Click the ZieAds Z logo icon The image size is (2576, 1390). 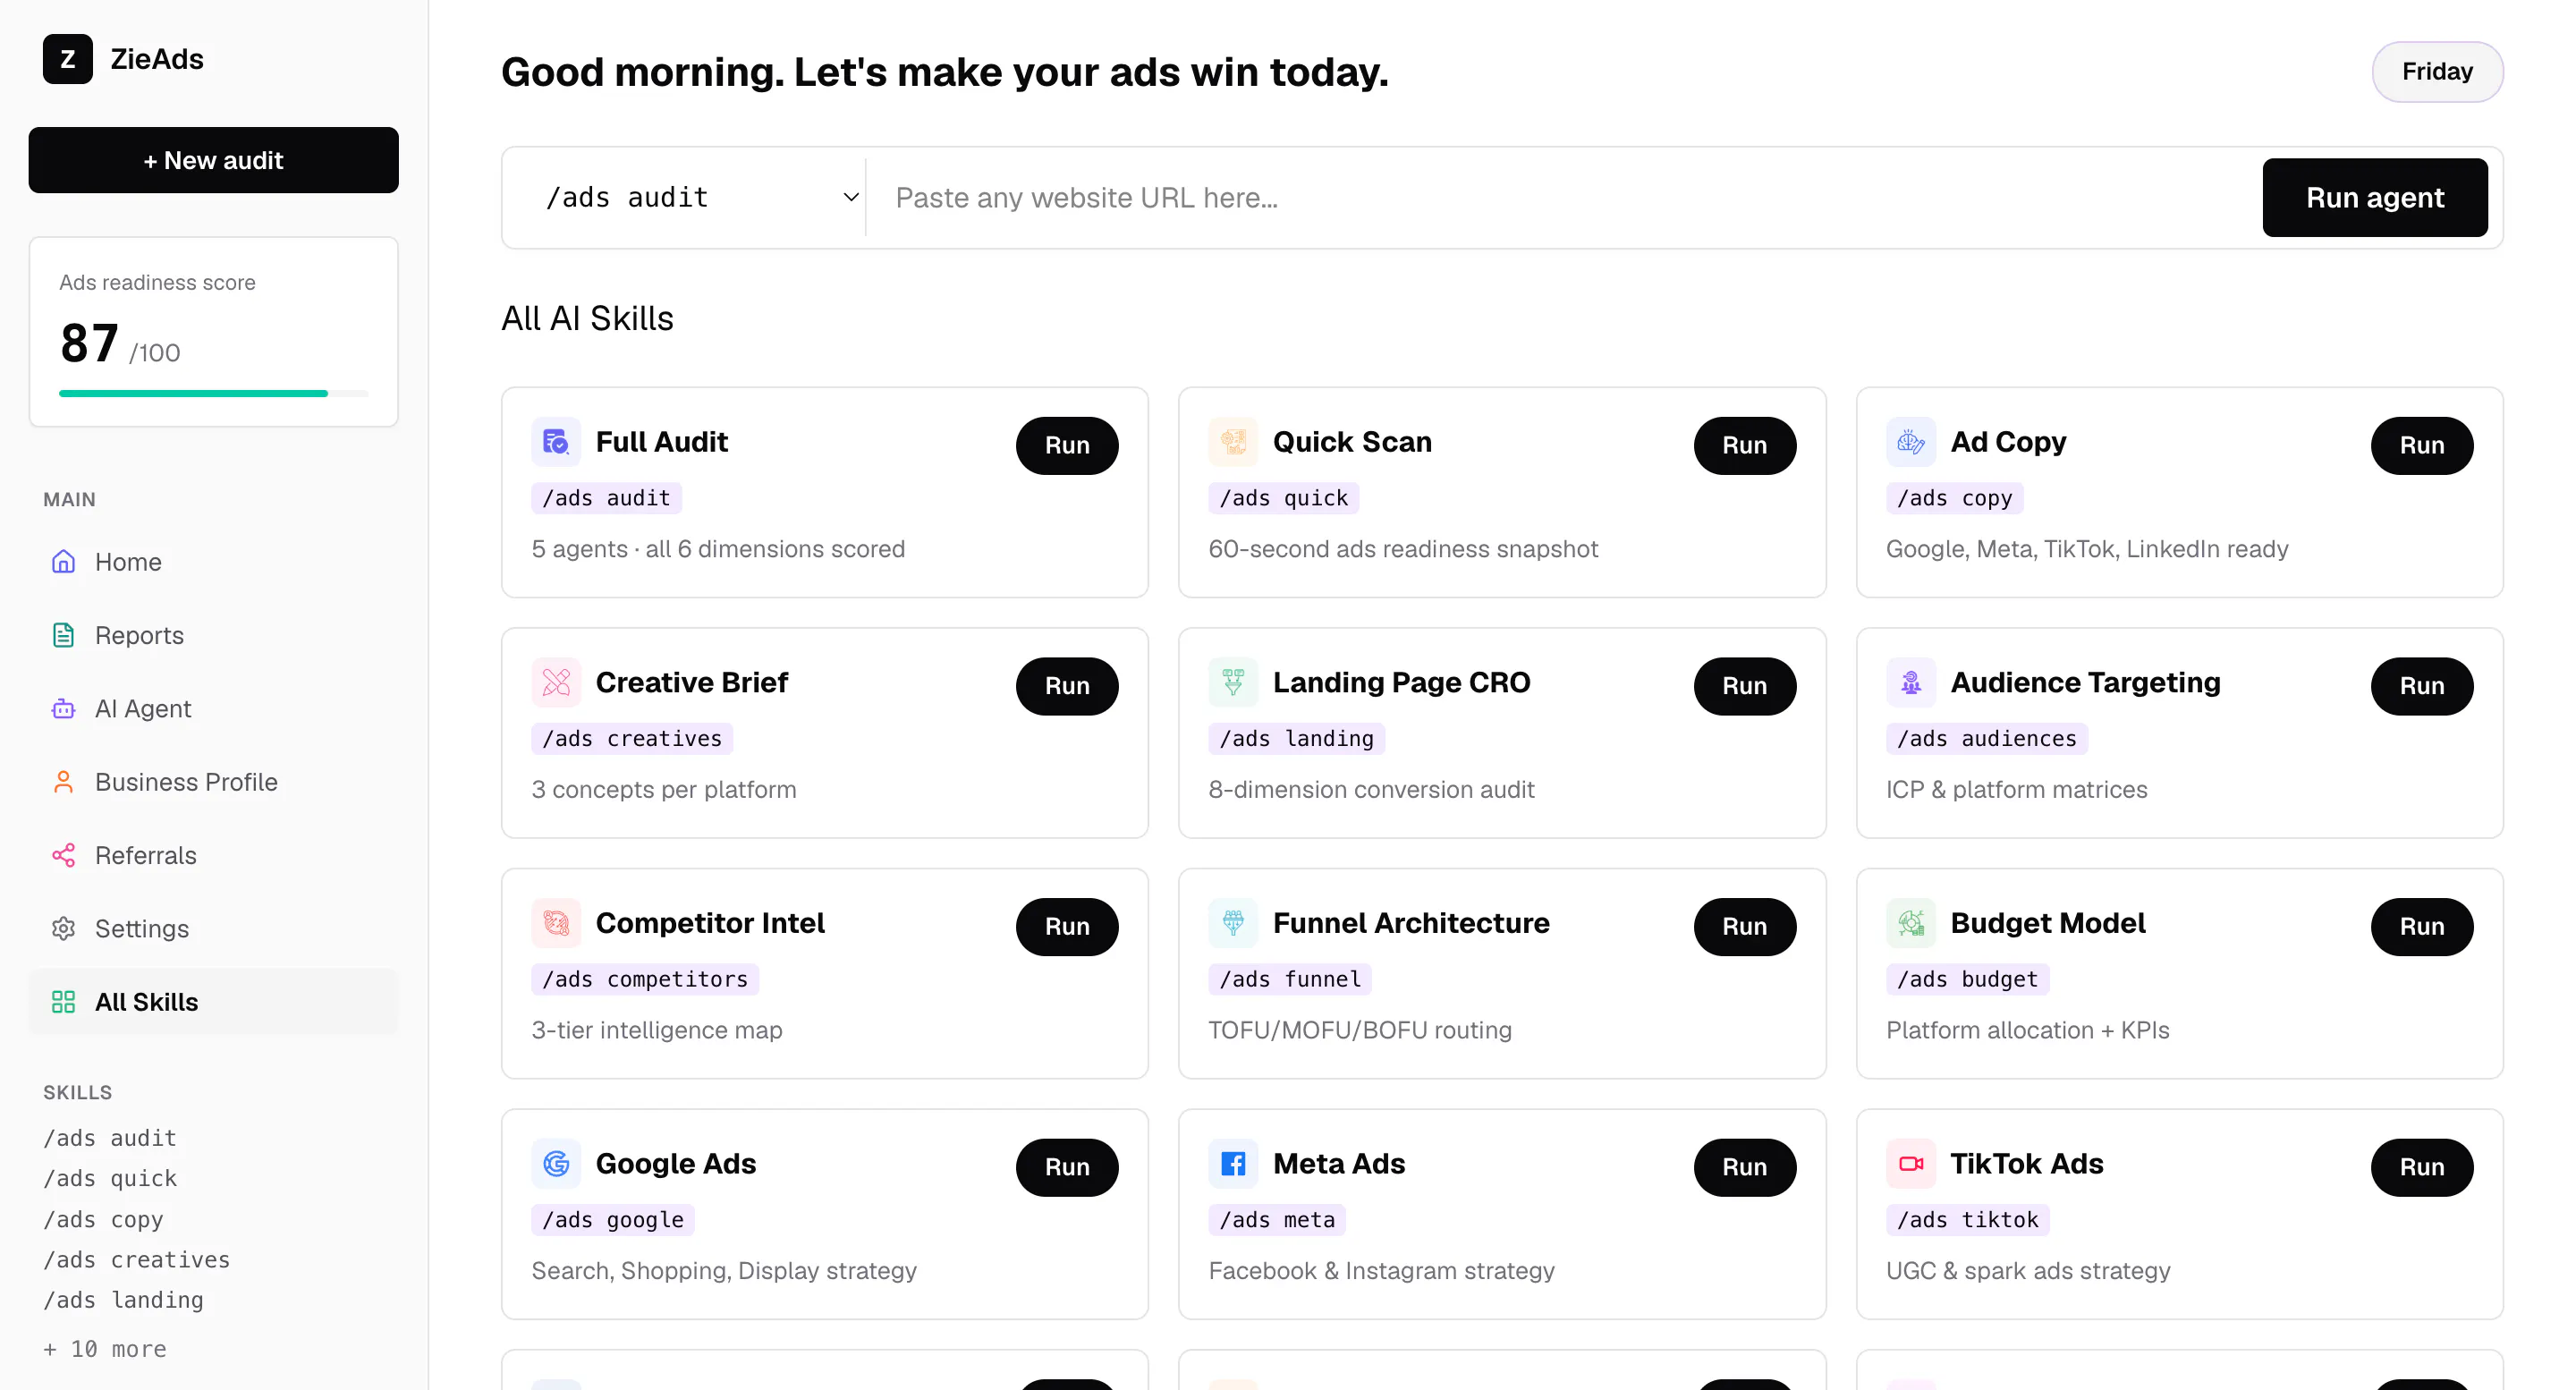click(67, 59)
